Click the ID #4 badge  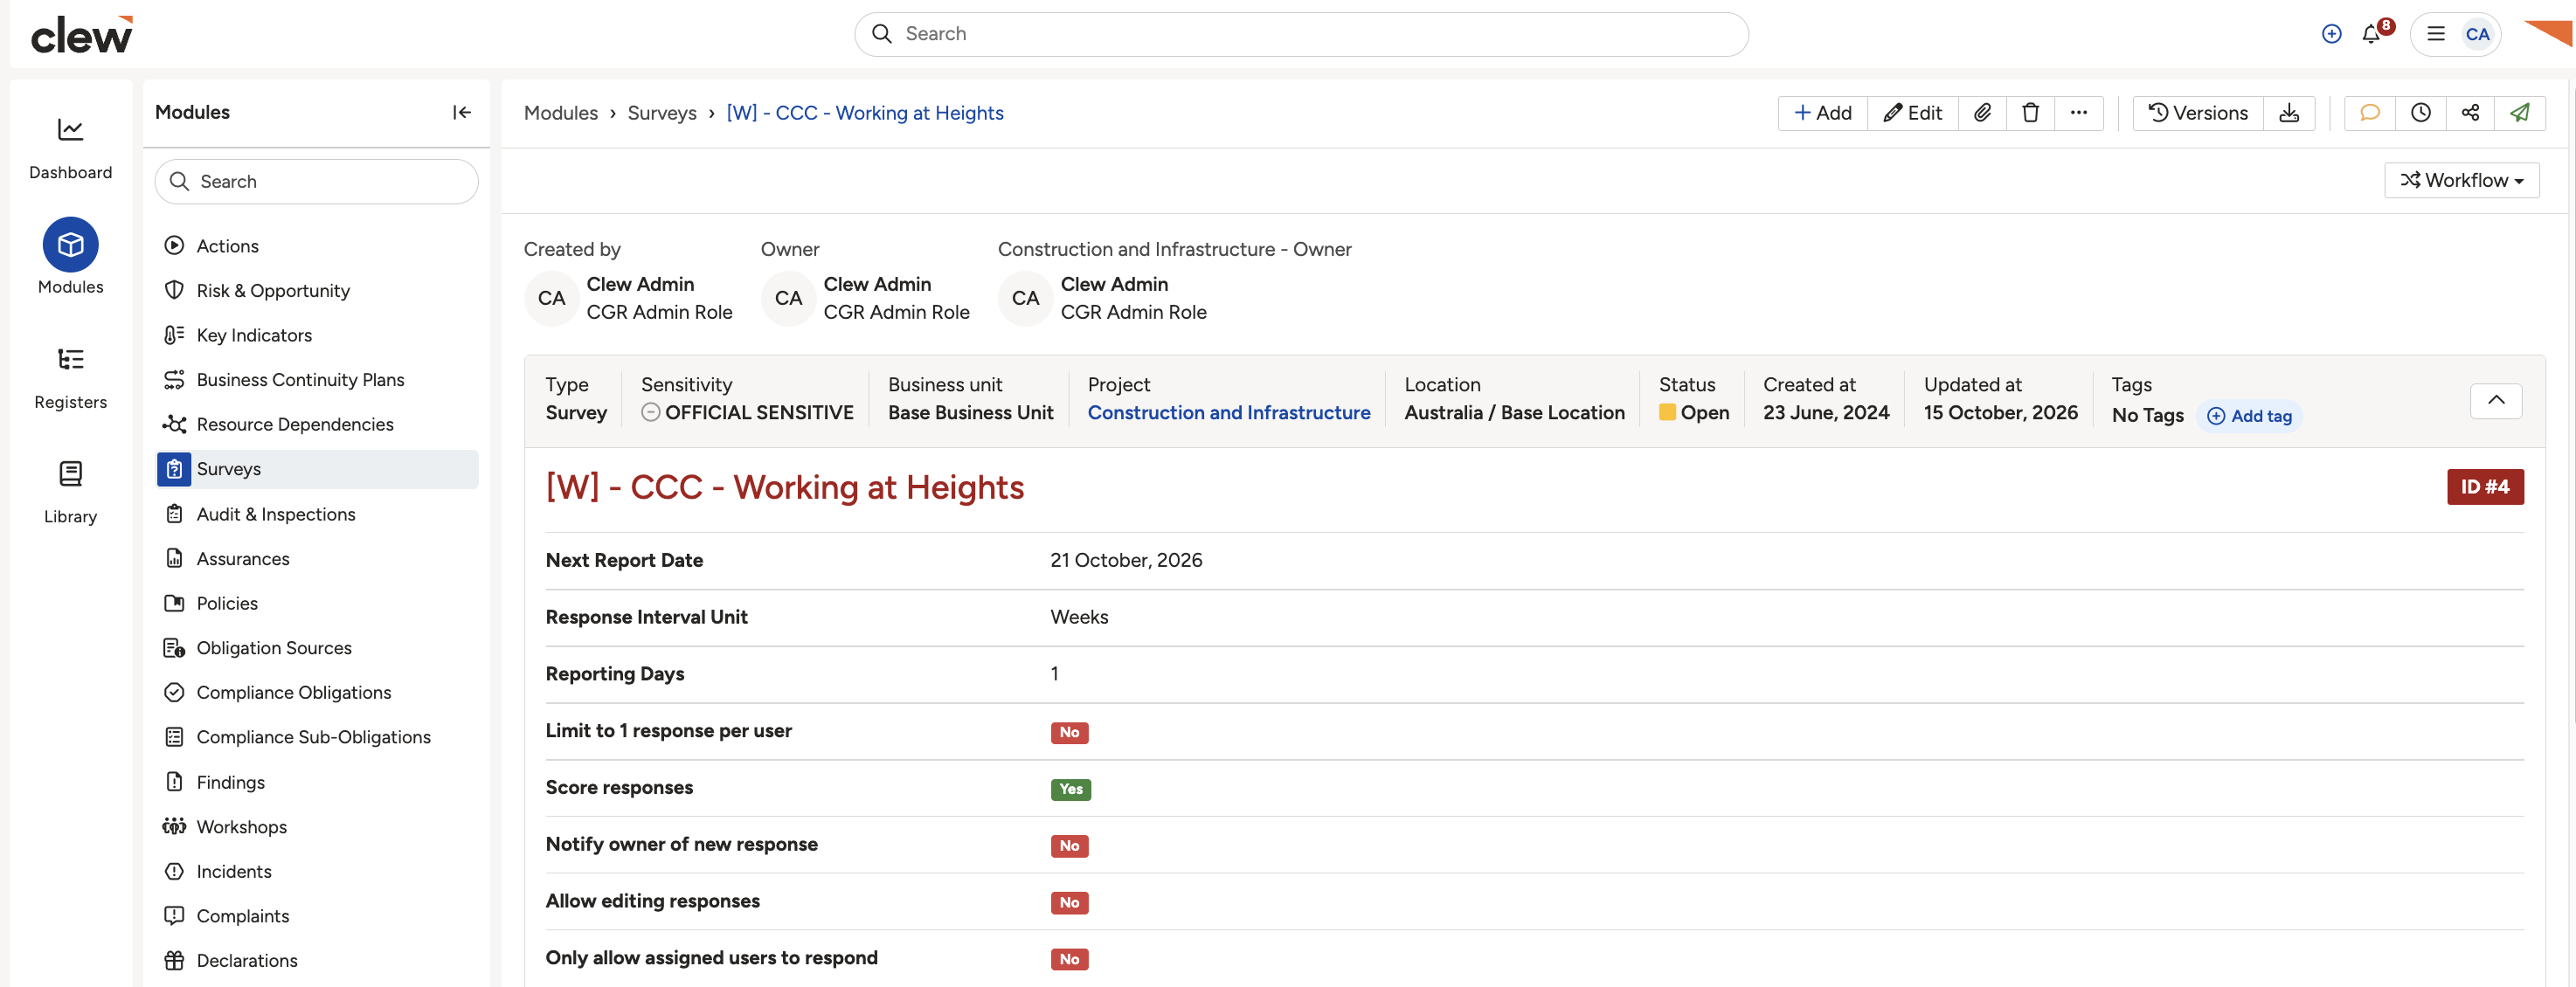coord(2484,487)
